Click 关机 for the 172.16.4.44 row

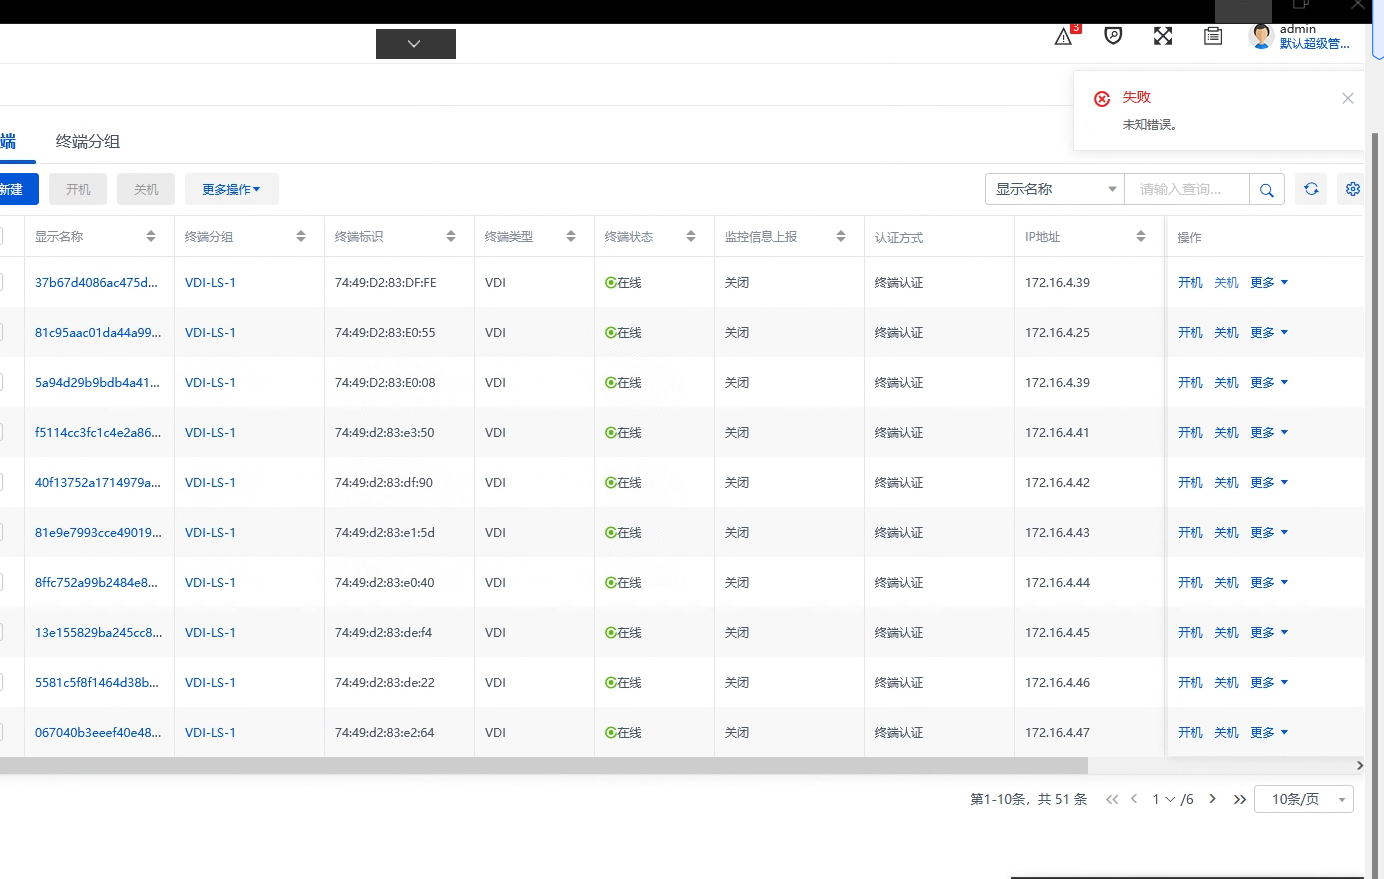(1226, 583)
